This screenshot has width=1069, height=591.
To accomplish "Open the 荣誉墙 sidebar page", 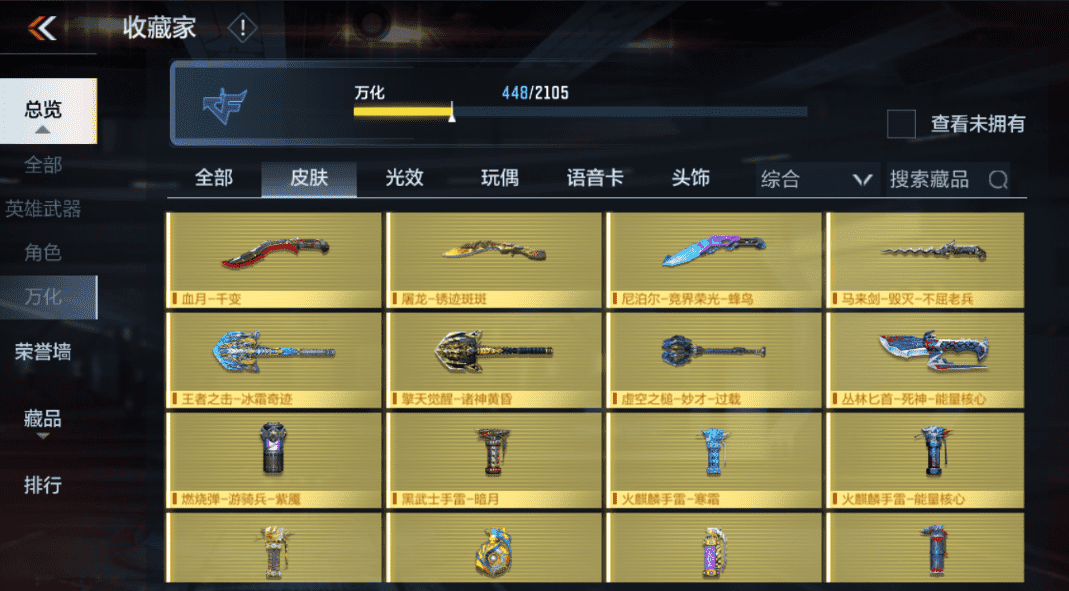I will (x=43, y=352).
